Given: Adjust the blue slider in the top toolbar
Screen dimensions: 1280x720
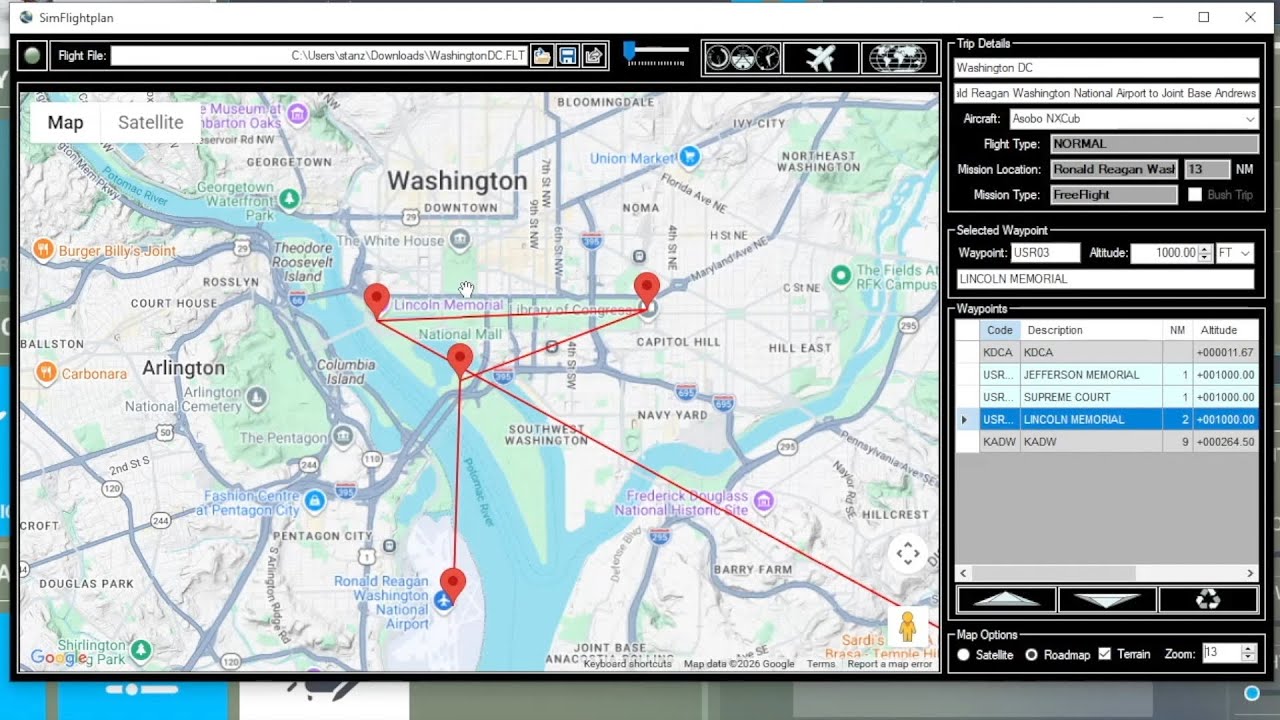Looking at the screenshot, I should 629,49.
